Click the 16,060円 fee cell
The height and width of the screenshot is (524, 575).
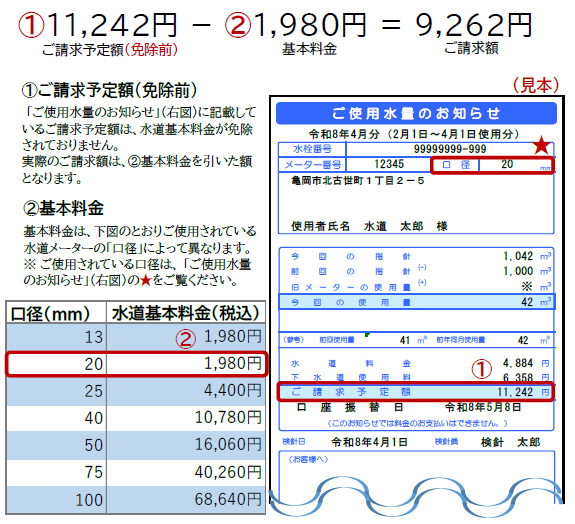(x=186, y=444)
